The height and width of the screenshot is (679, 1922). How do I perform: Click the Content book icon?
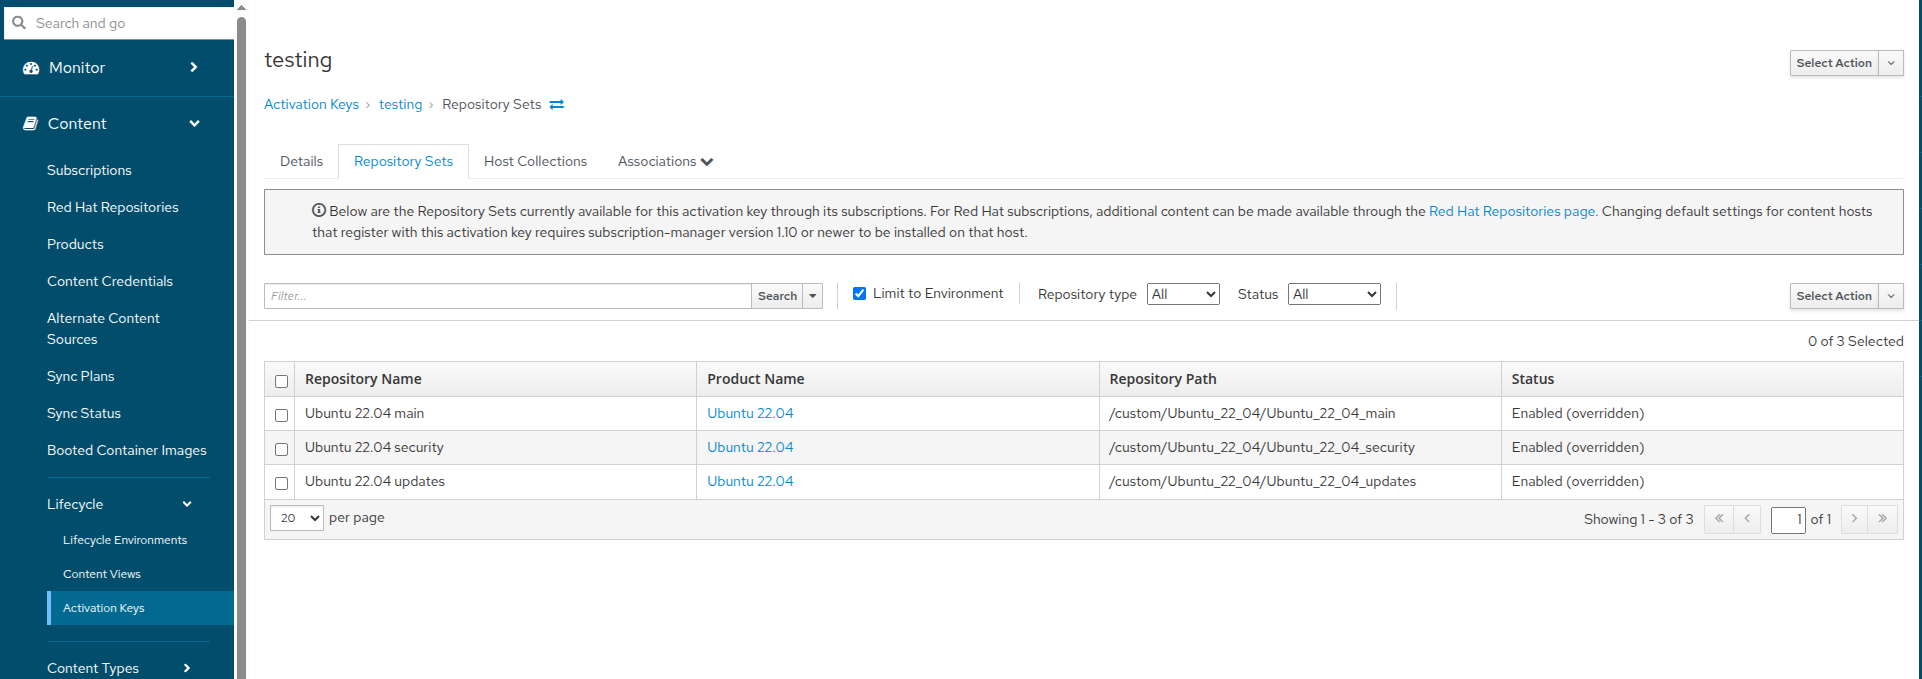(31, 124)
